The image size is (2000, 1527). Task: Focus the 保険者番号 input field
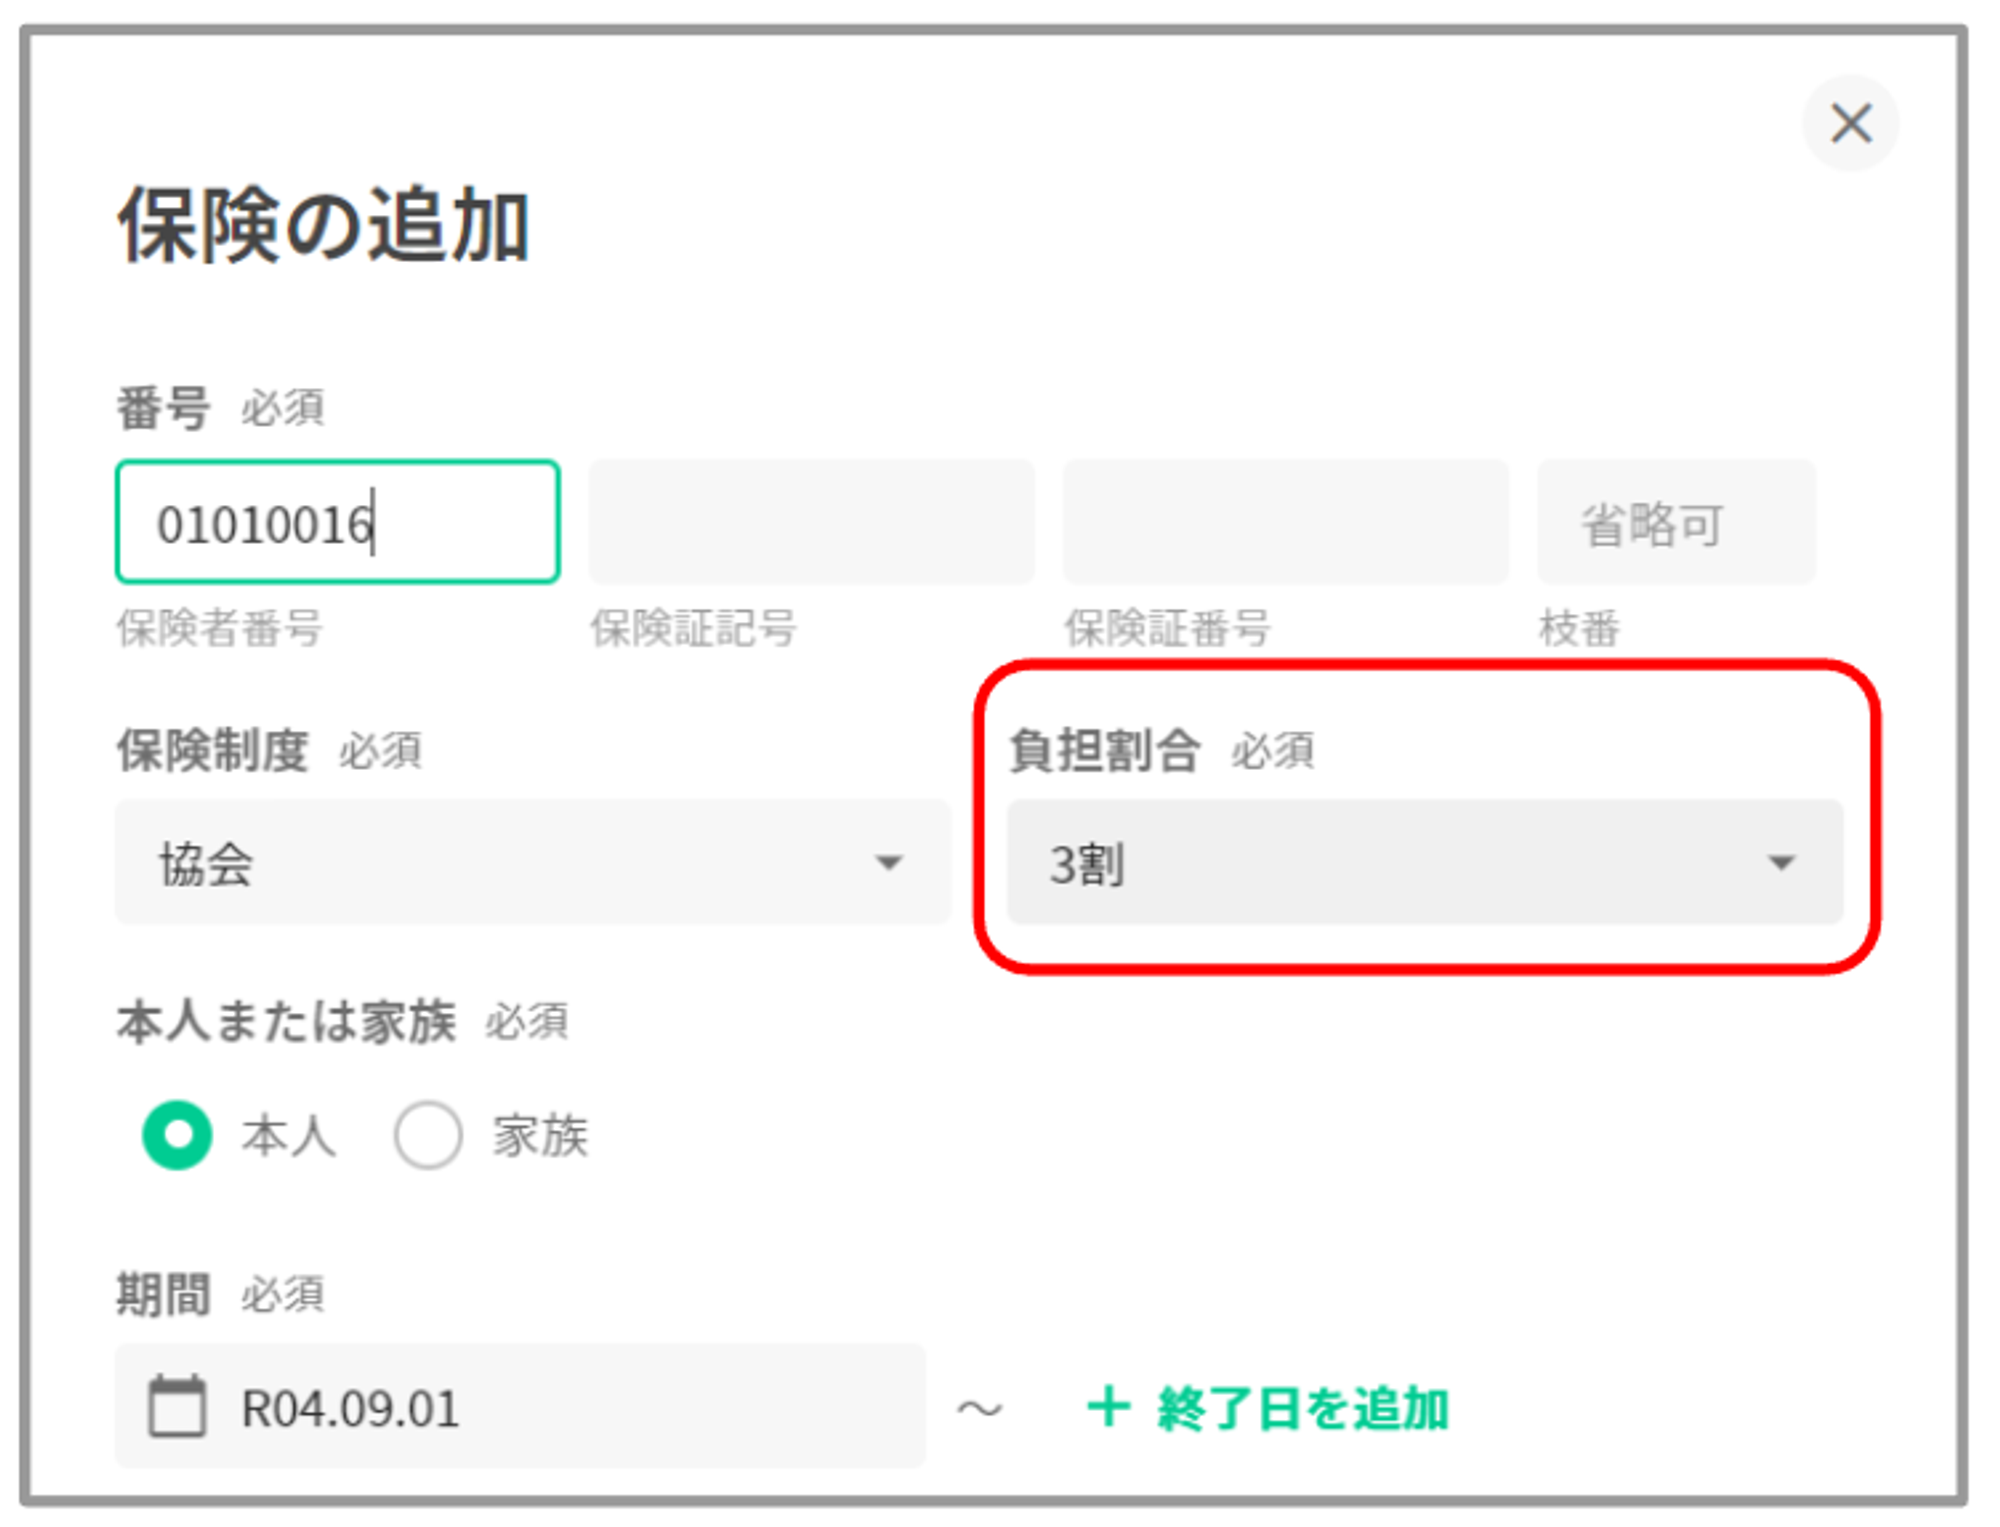pos(337,522)
